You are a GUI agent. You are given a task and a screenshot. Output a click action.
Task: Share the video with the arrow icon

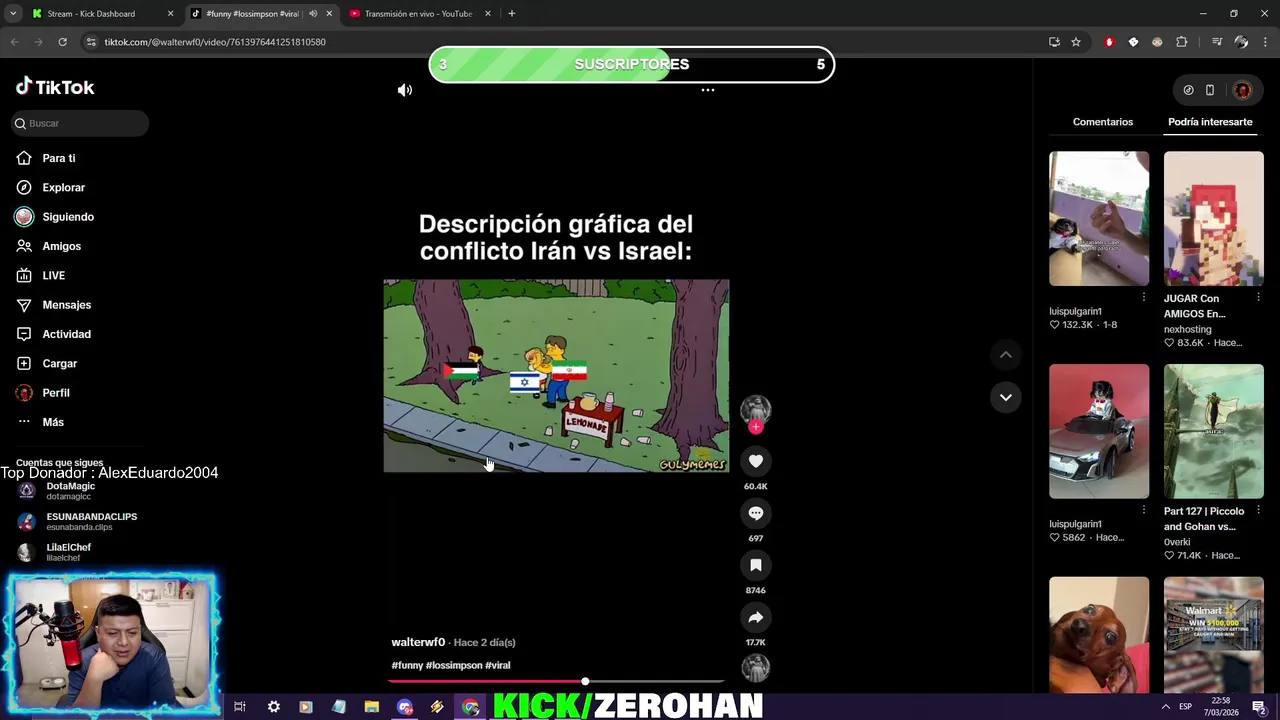756,617
